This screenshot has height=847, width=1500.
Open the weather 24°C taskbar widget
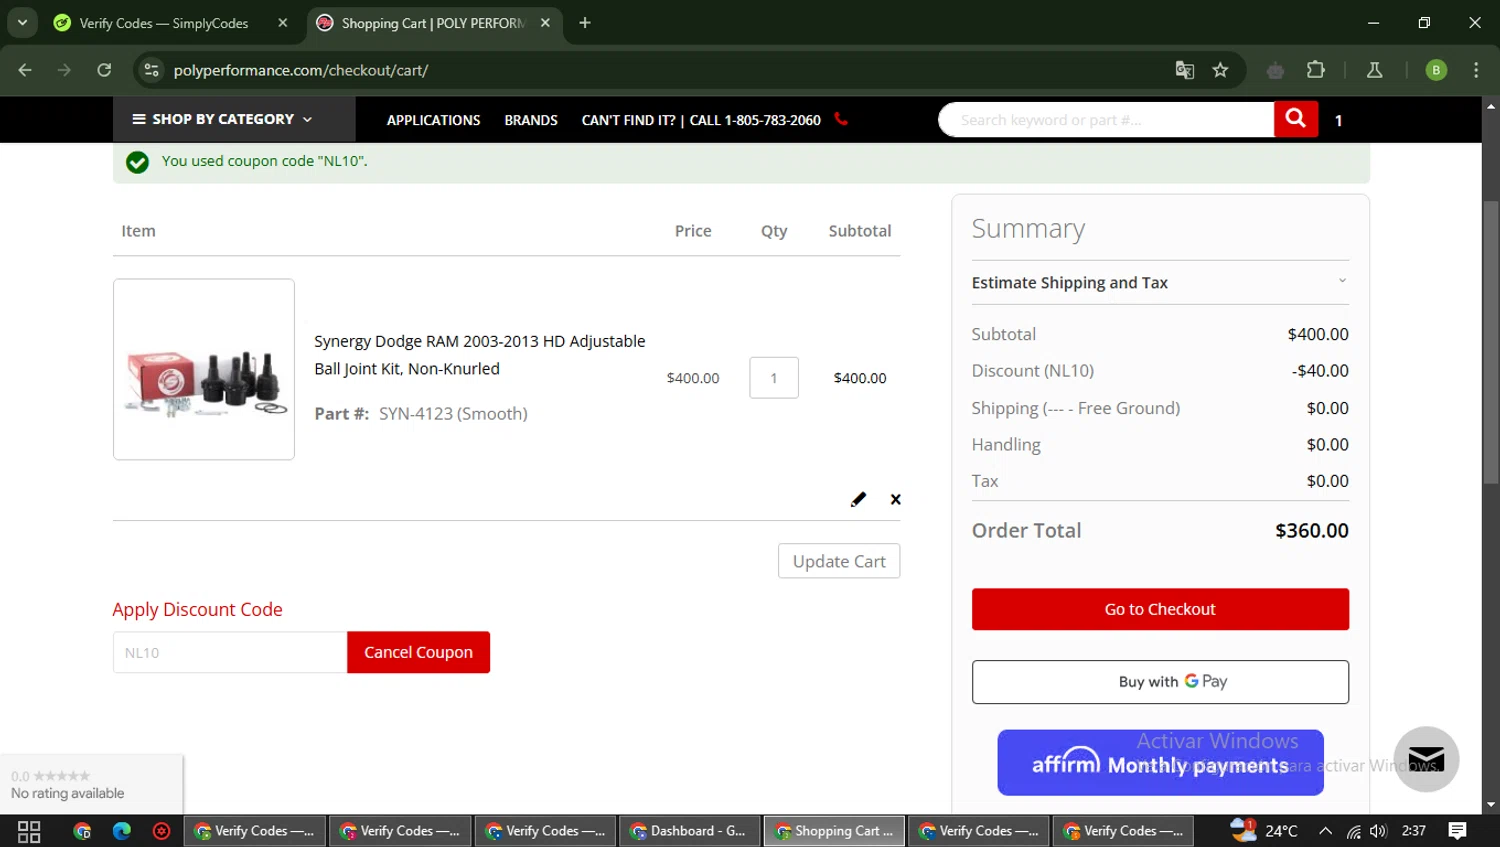click(x=1265, y=830)
